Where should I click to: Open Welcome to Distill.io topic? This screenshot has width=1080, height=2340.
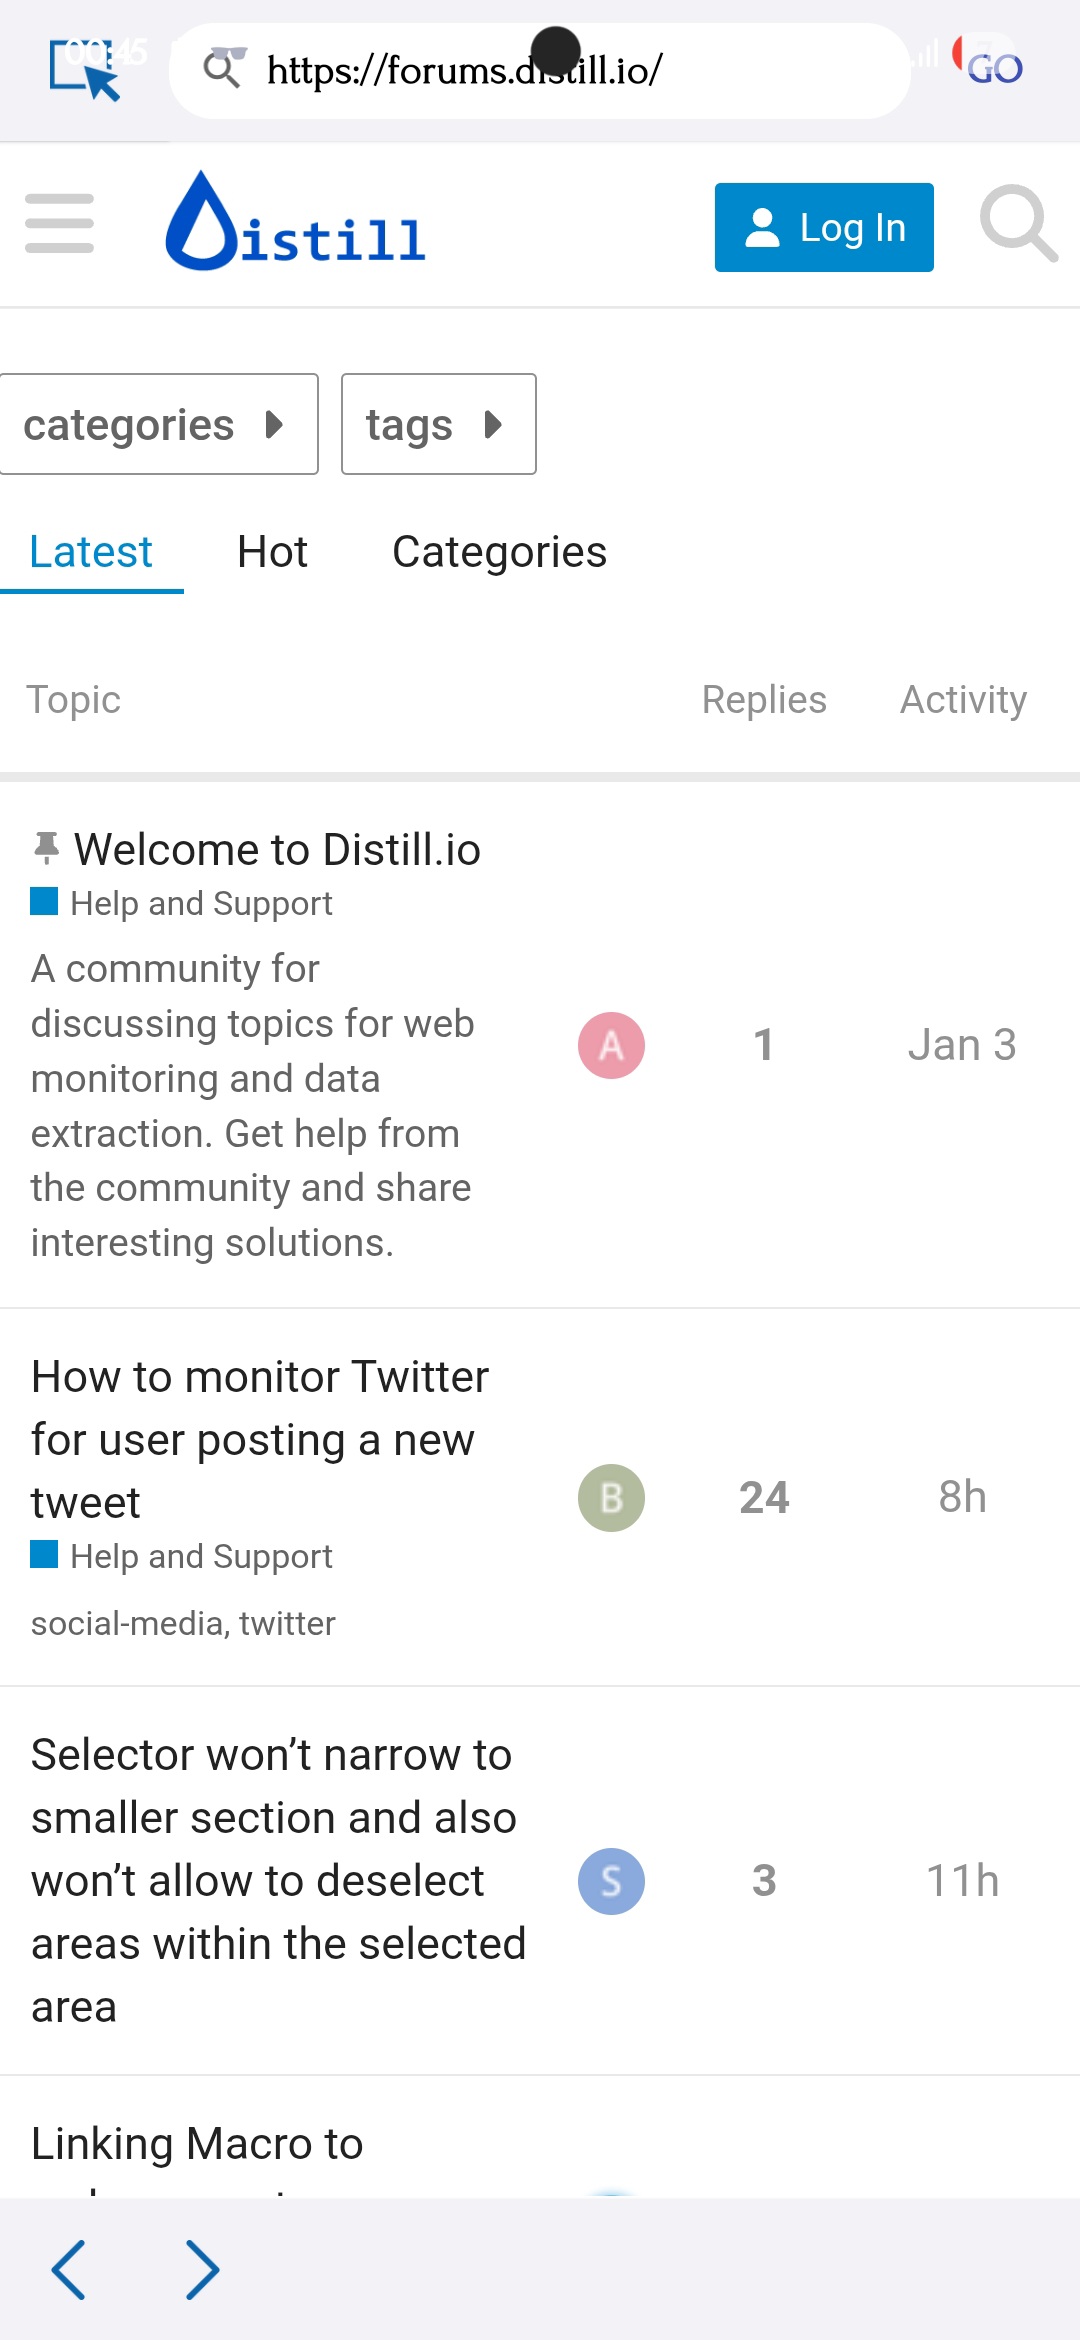point(277,850)
